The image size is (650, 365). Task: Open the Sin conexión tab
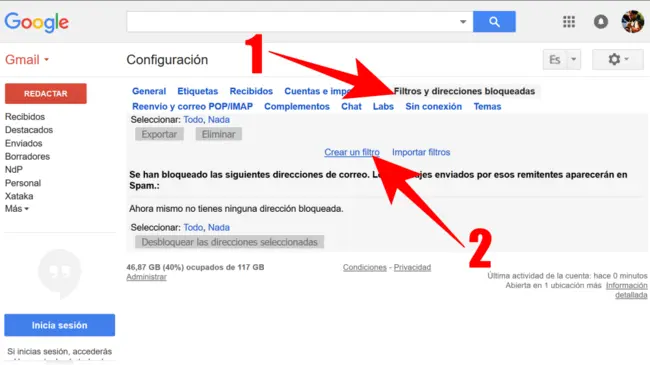click(434, 107)
